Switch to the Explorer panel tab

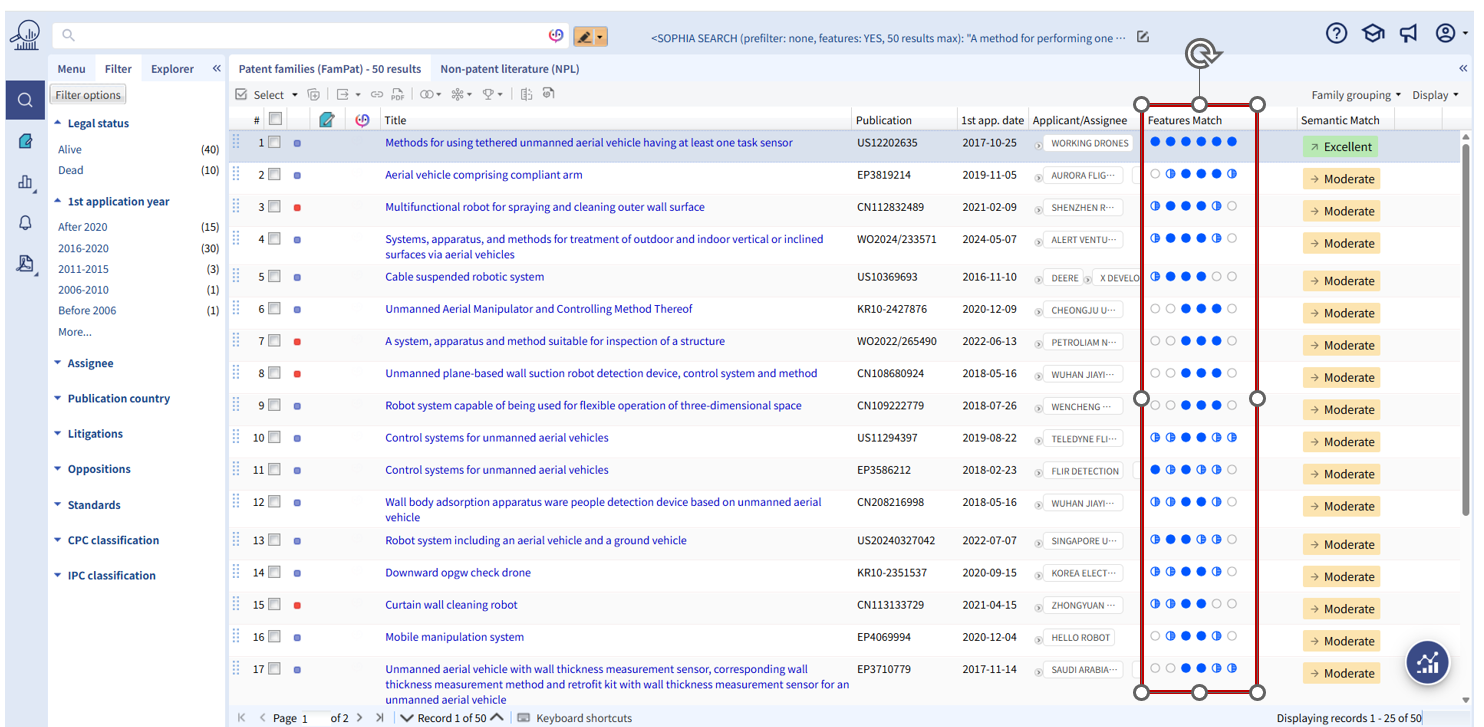(172, 69)
